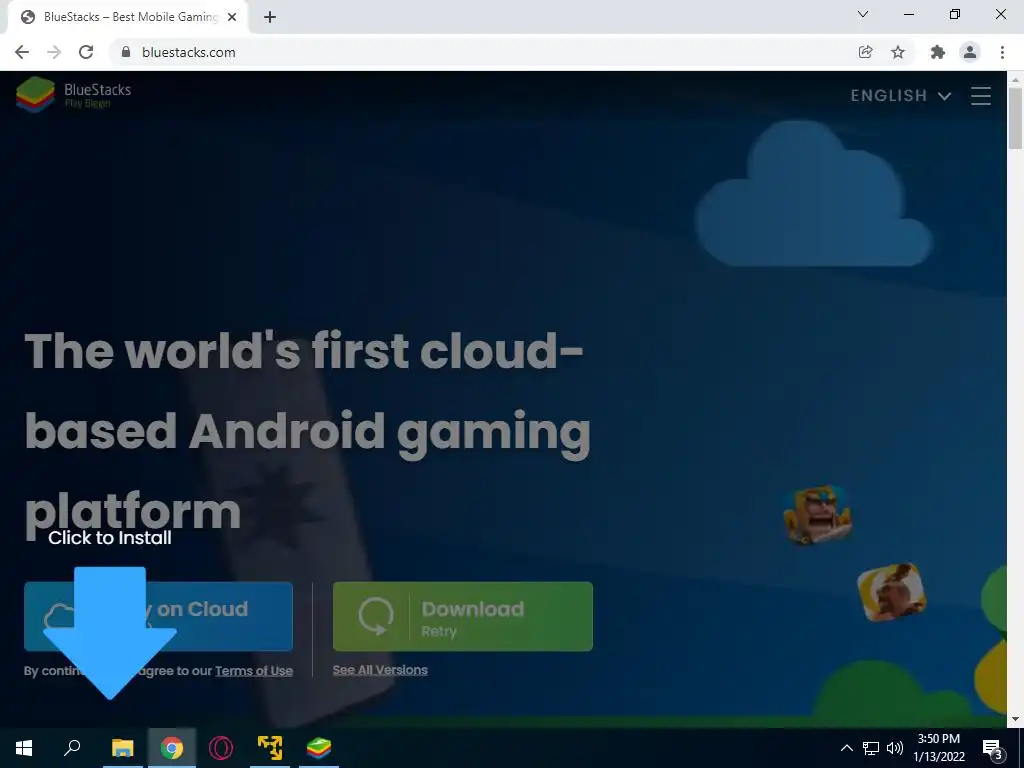The height and width of the screenshot is (768, 1024).
Task: Bookmark this page with the star
Action: (x=898, y=52)
